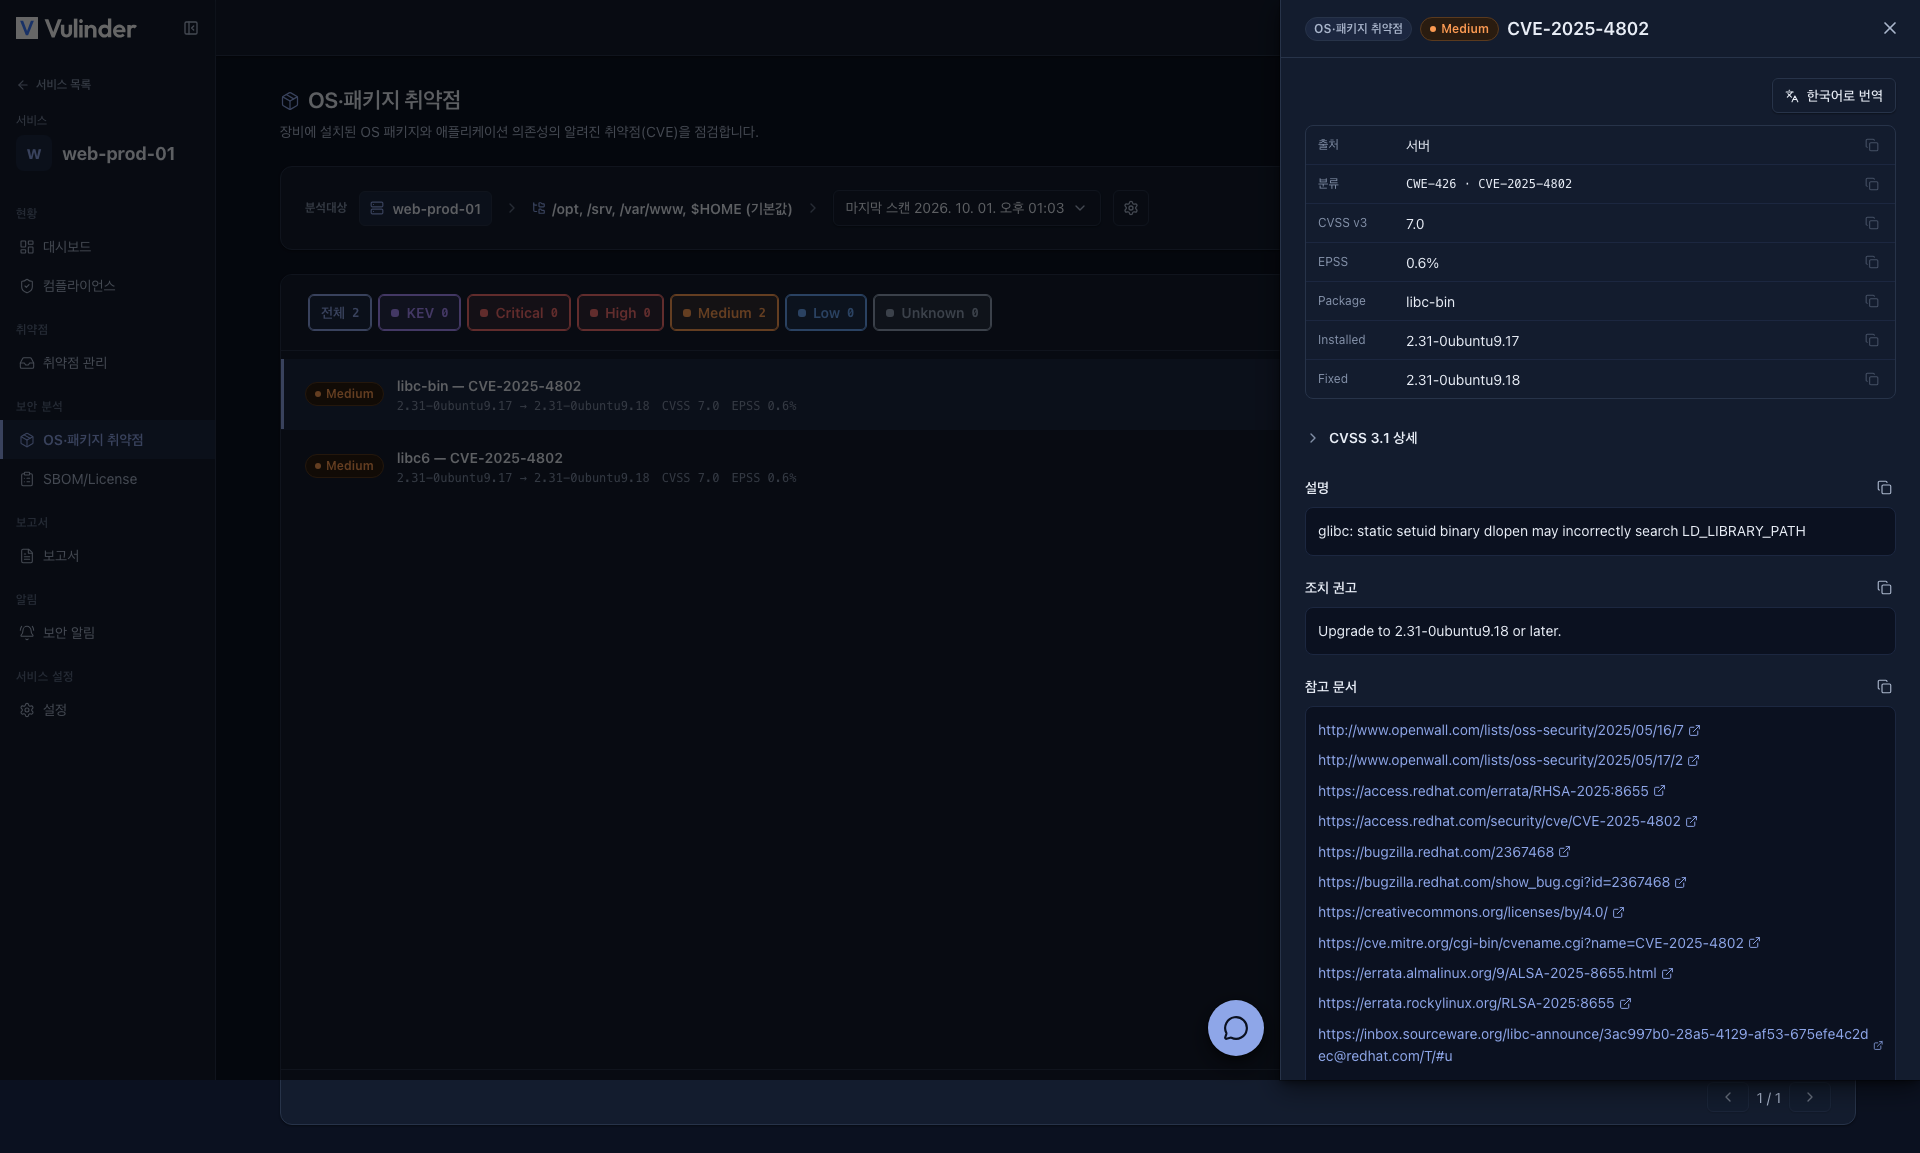Open 보안 알림 in sidebar
1920x1153 pixels.
coord(107,633)
